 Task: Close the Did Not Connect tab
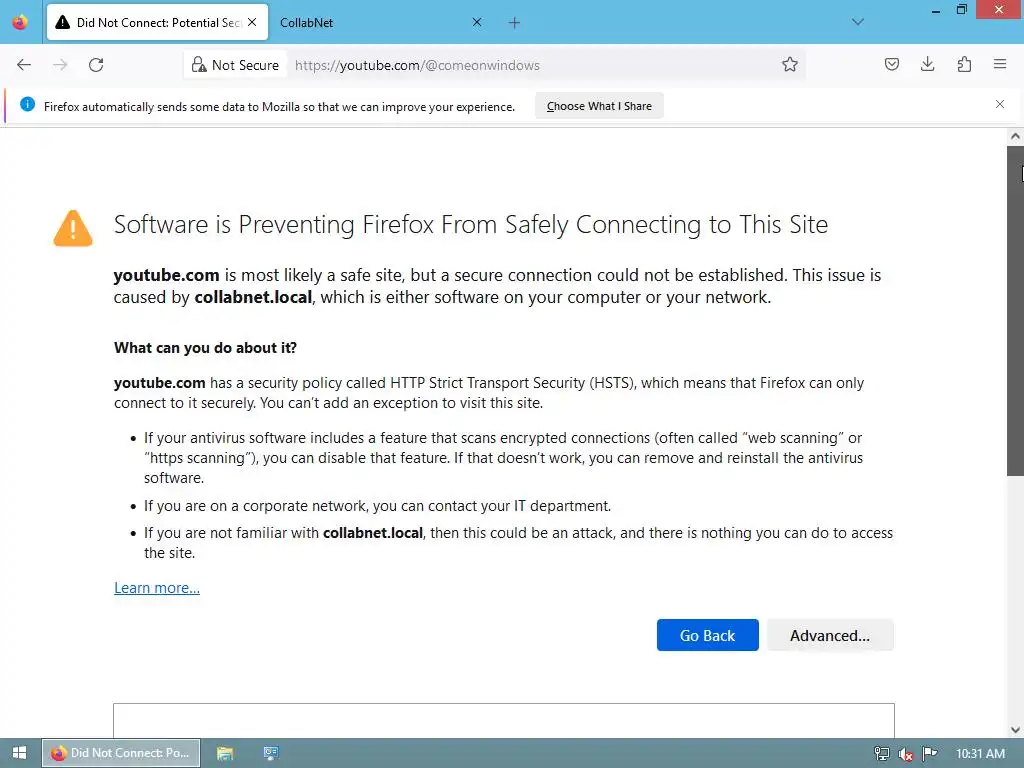pos(252,22)
